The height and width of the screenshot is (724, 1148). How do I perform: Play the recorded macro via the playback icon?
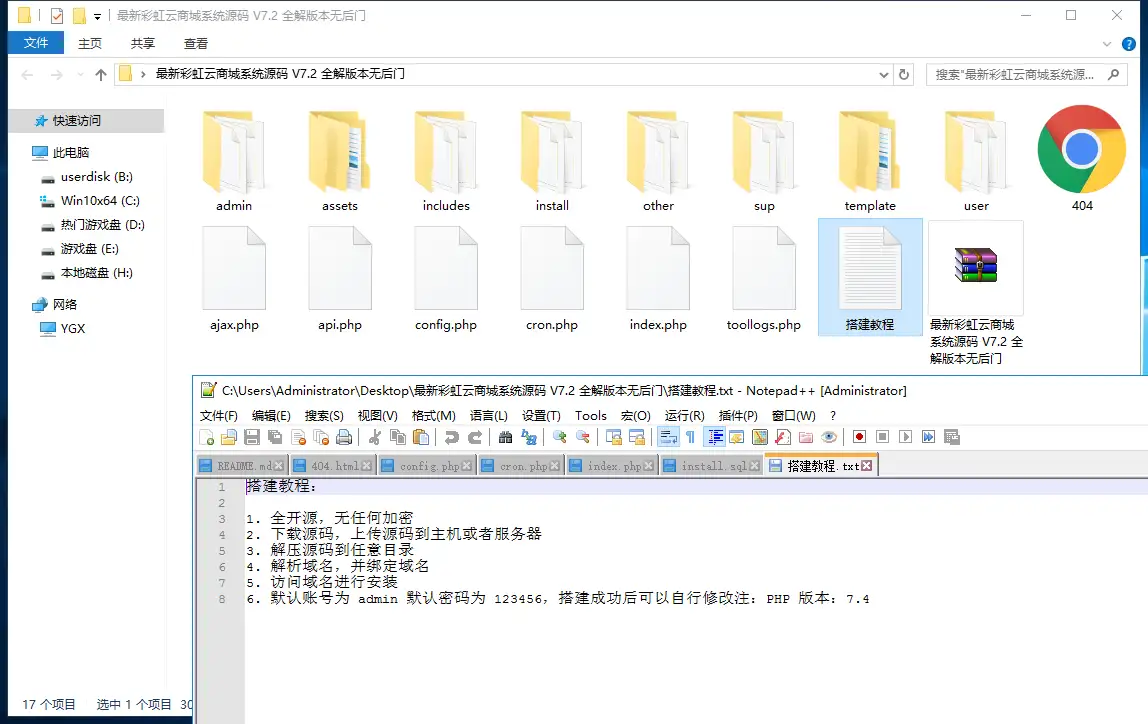click(x=904, y=437)
